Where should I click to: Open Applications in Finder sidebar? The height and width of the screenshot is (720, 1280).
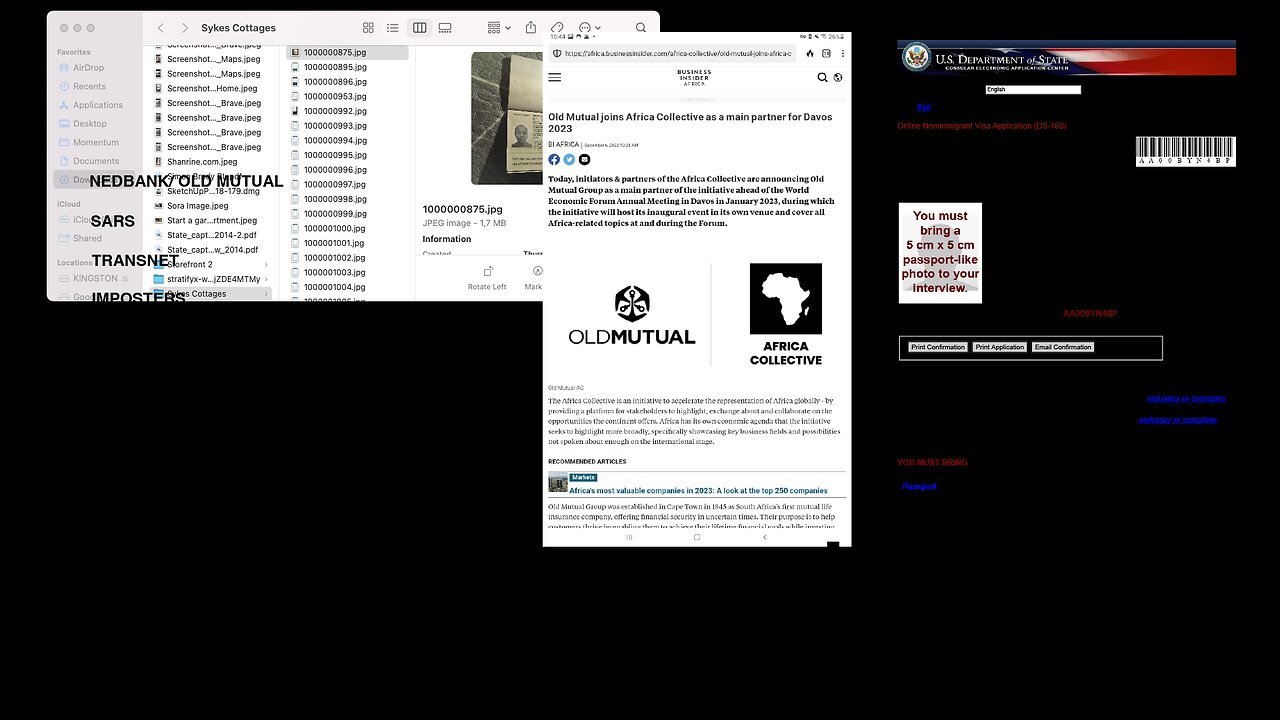pyautogui.click(x=98, y=105)
